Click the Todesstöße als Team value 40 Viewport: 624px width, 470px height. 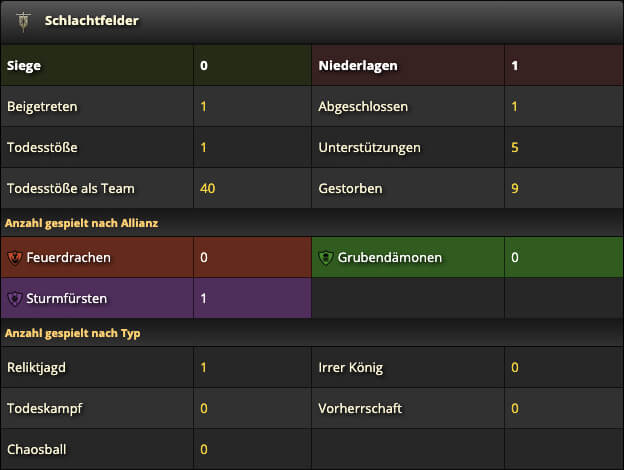click(x=208, y=189)
